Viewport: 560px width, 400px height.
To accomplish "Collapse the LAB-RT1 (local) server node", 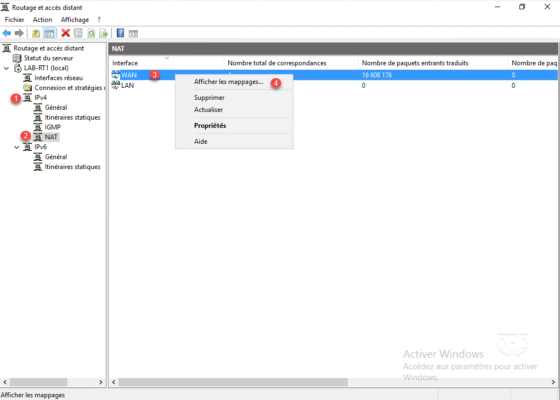I will 6,68.
